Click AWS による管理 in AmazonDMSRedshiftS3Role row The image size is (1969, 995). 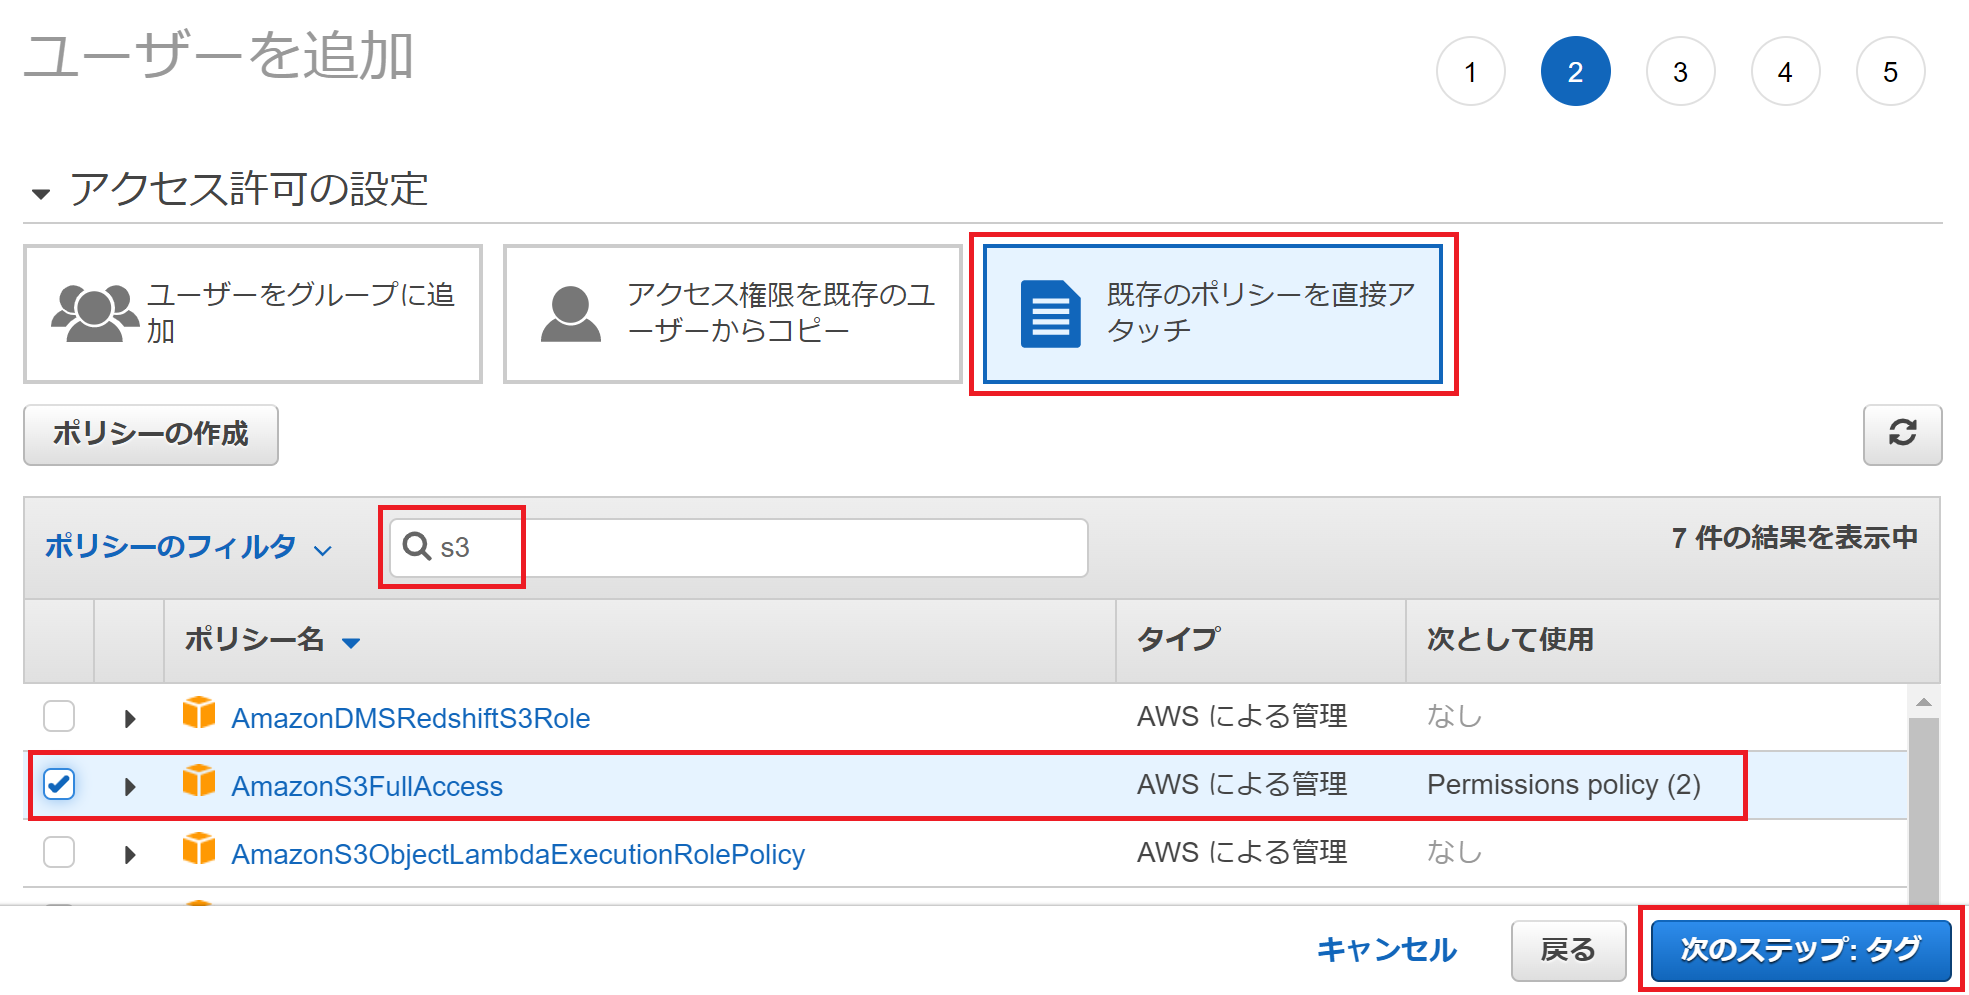(x=1242, y=717)
